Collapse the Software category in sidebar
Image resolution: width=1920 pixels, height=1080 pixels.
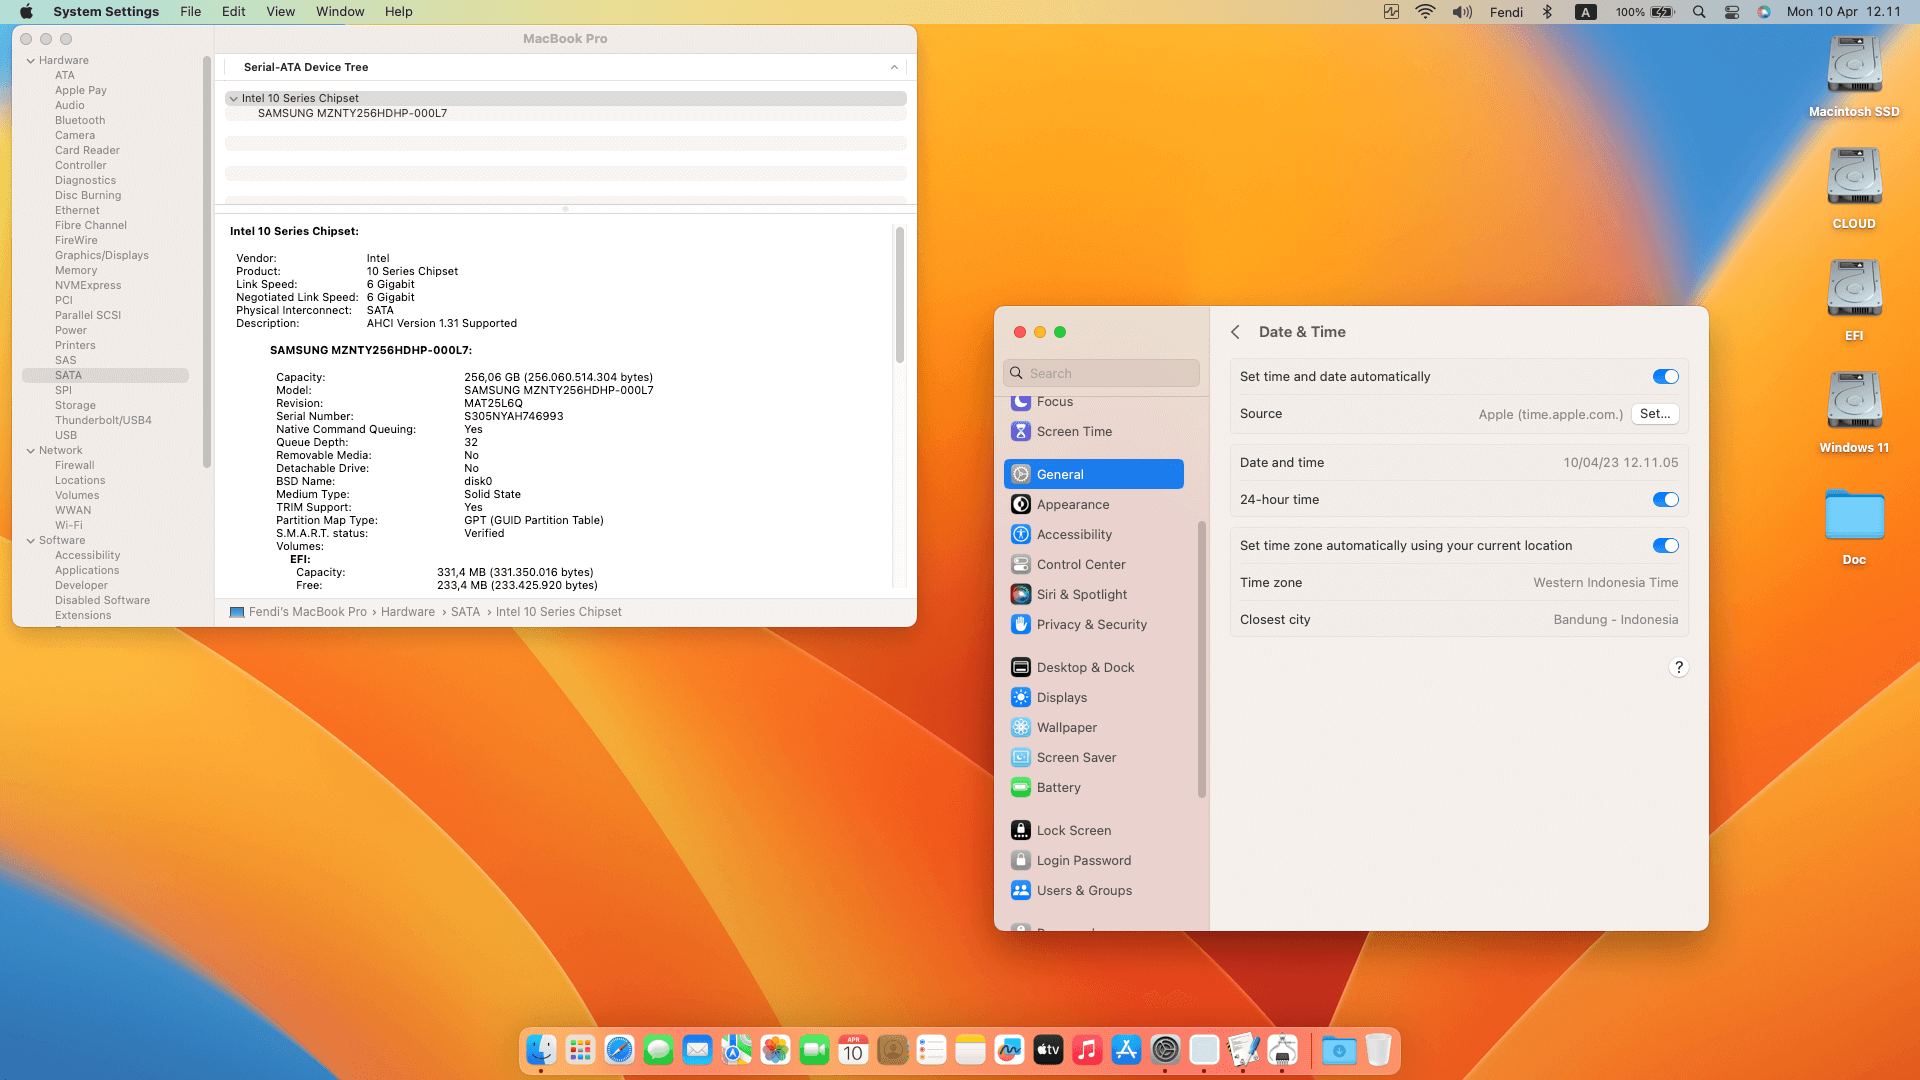pos(31,541)
